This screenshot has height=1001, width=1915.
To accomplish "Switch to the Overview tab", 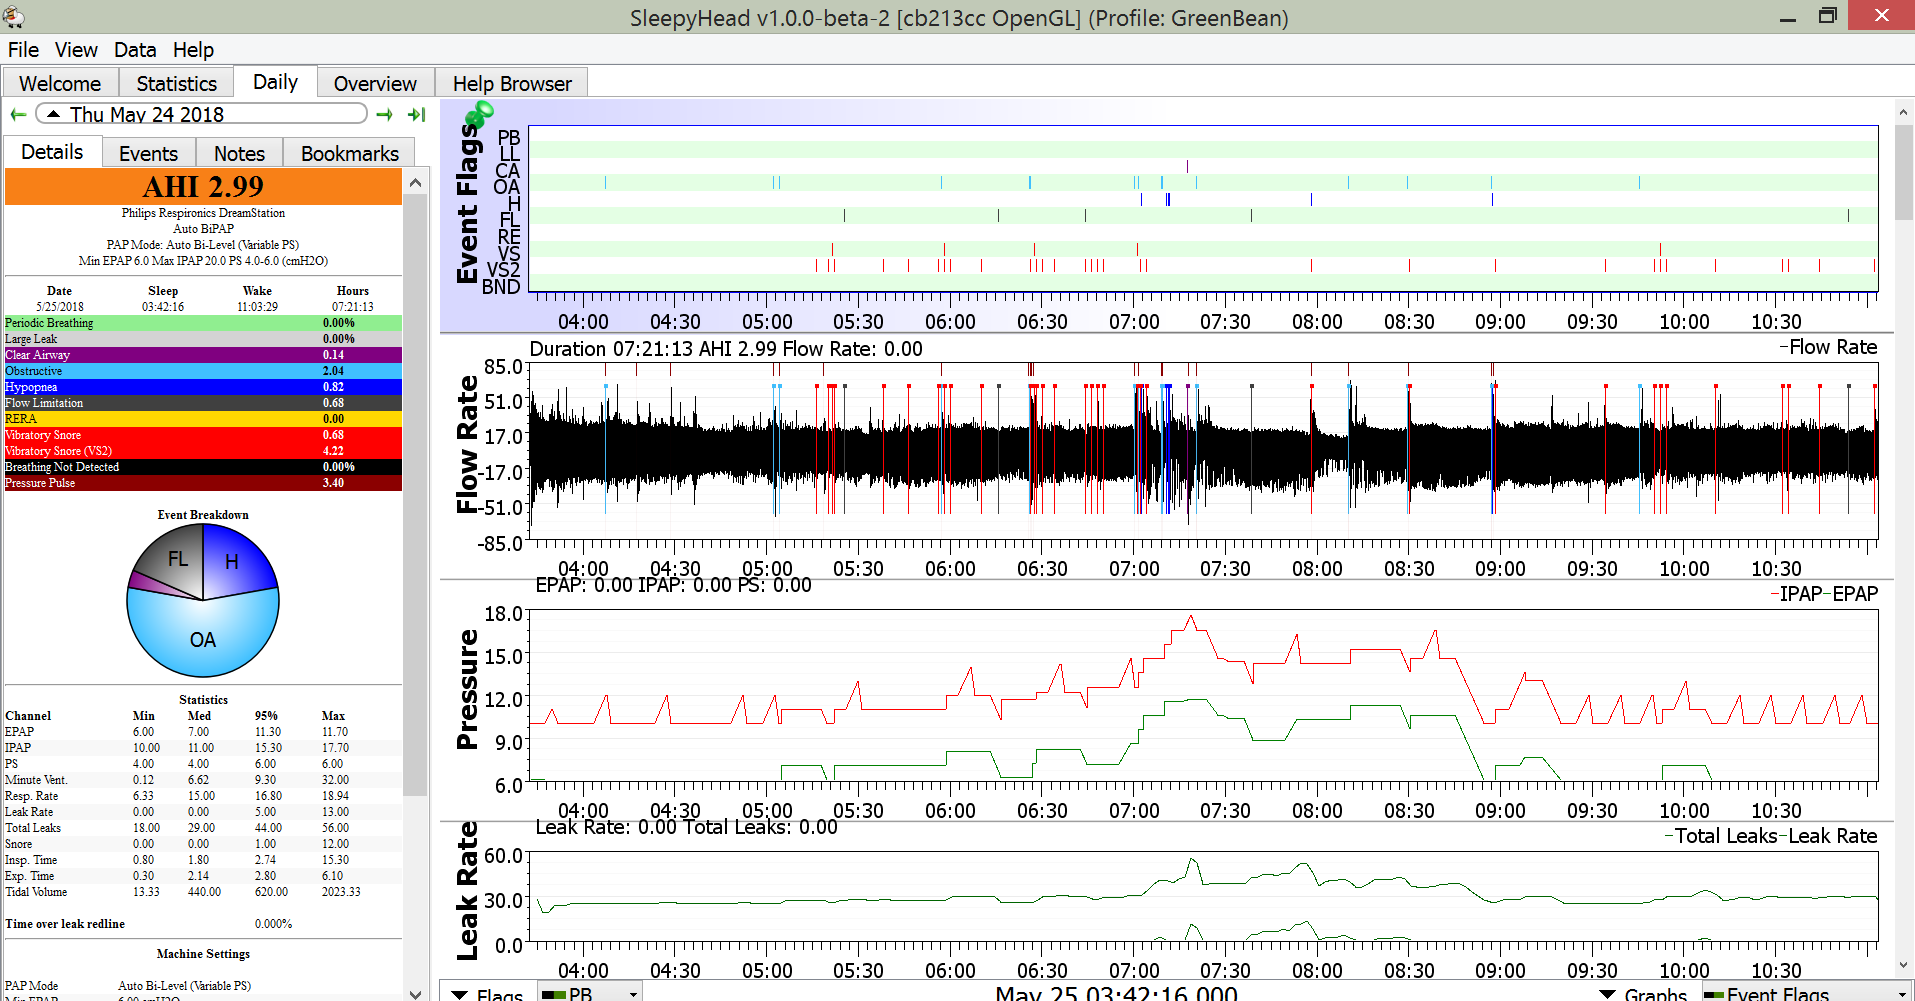I will coord(375,83).
